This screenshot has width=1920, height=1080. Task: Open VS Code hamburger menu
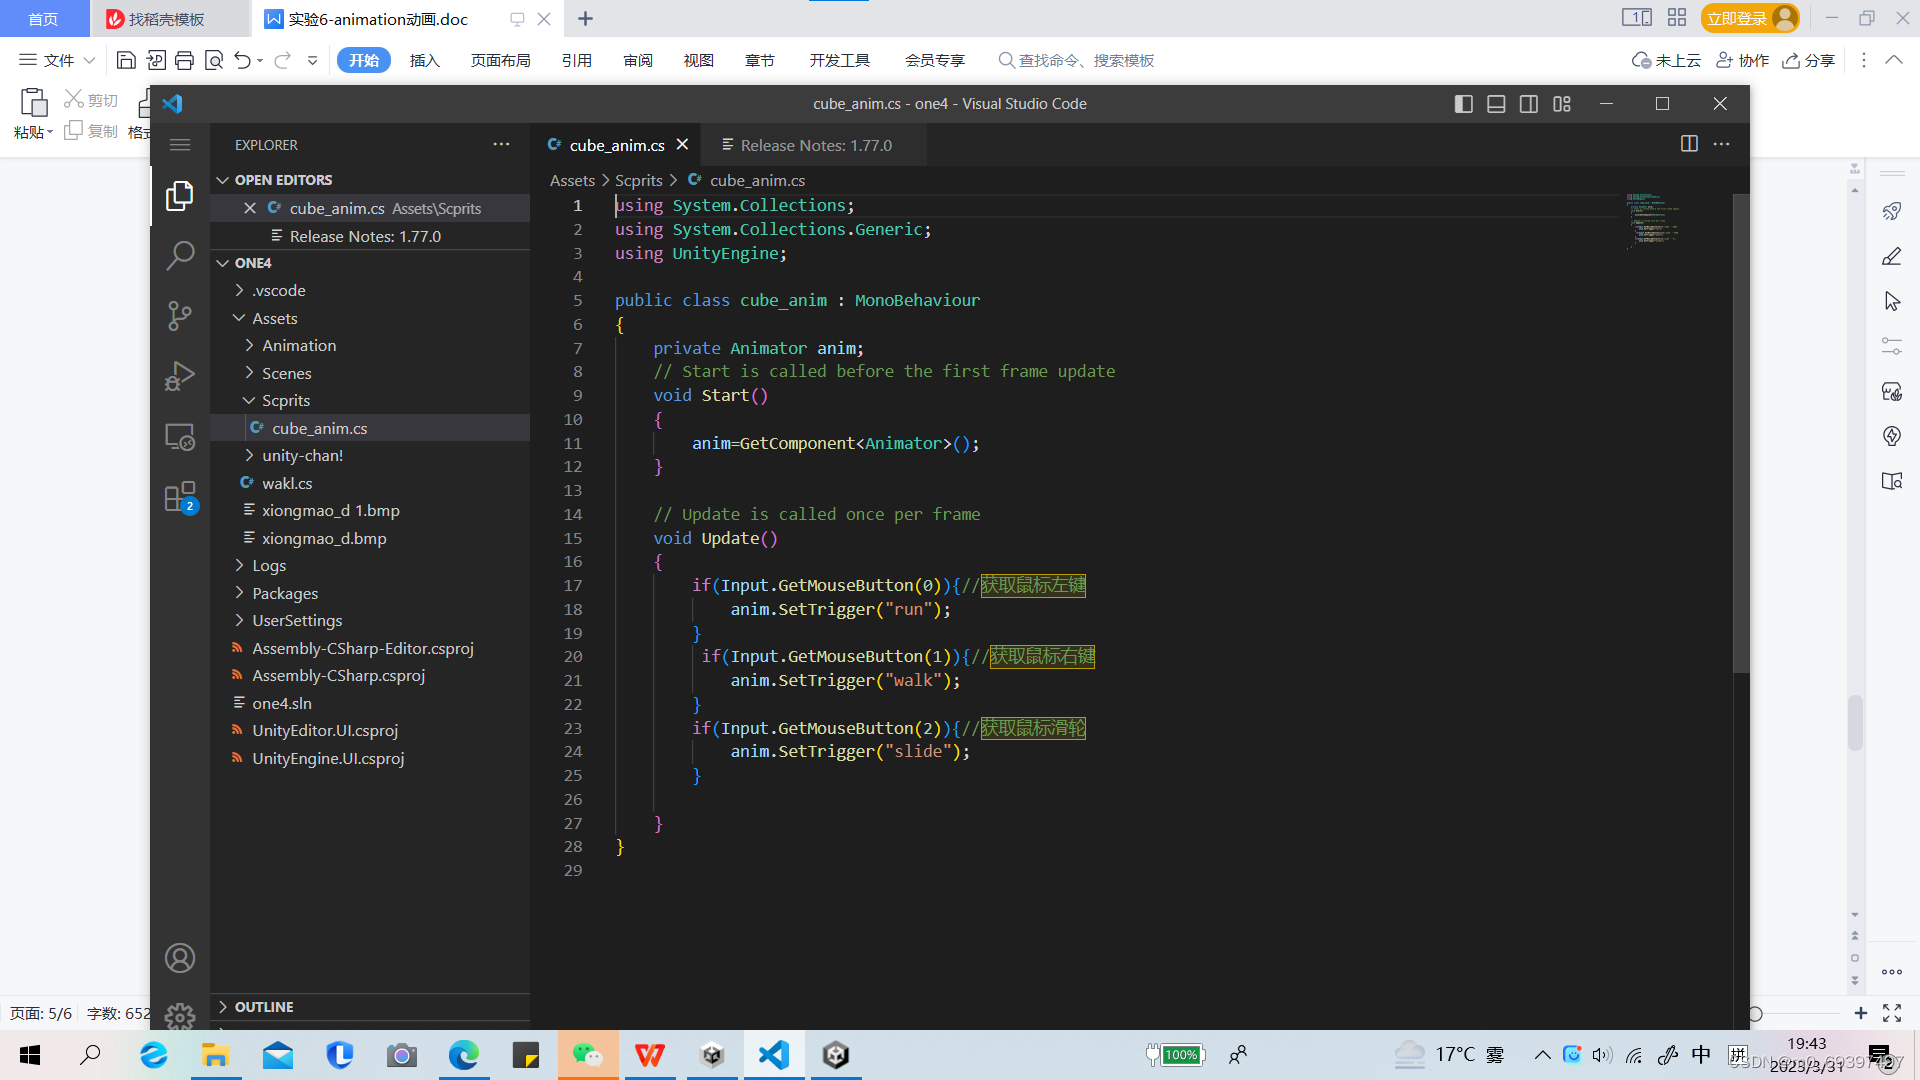180,145
